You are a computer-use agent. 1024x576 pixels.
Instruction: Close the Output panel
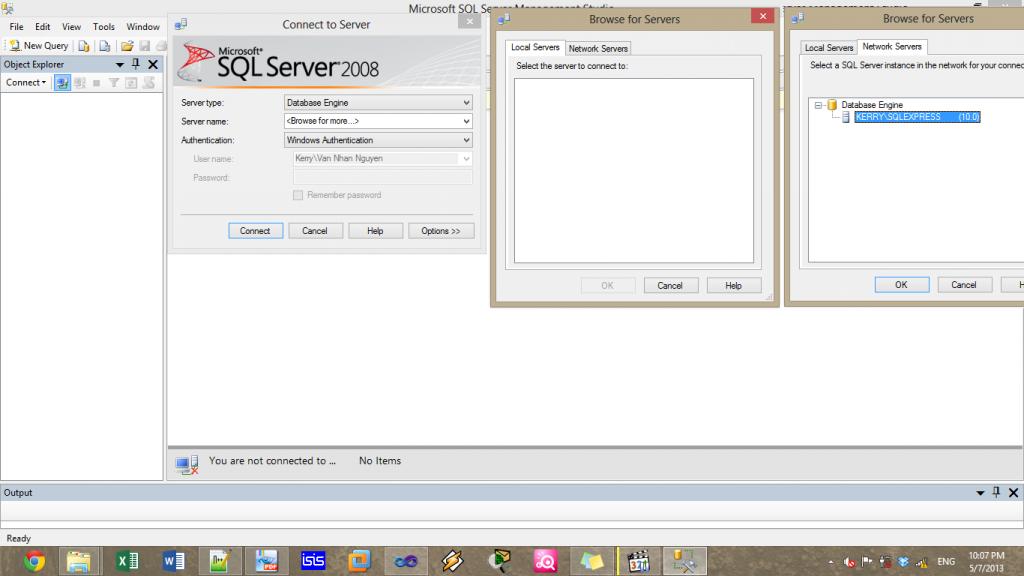tap(1013, 492)
